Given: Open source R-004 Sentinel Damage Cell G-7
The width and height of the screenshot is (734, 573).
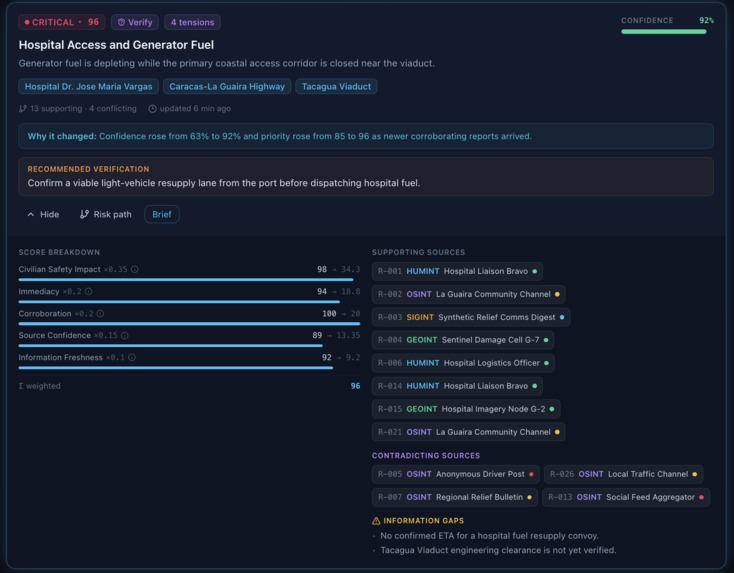Looking at the screenshot, I should (463, 340).
